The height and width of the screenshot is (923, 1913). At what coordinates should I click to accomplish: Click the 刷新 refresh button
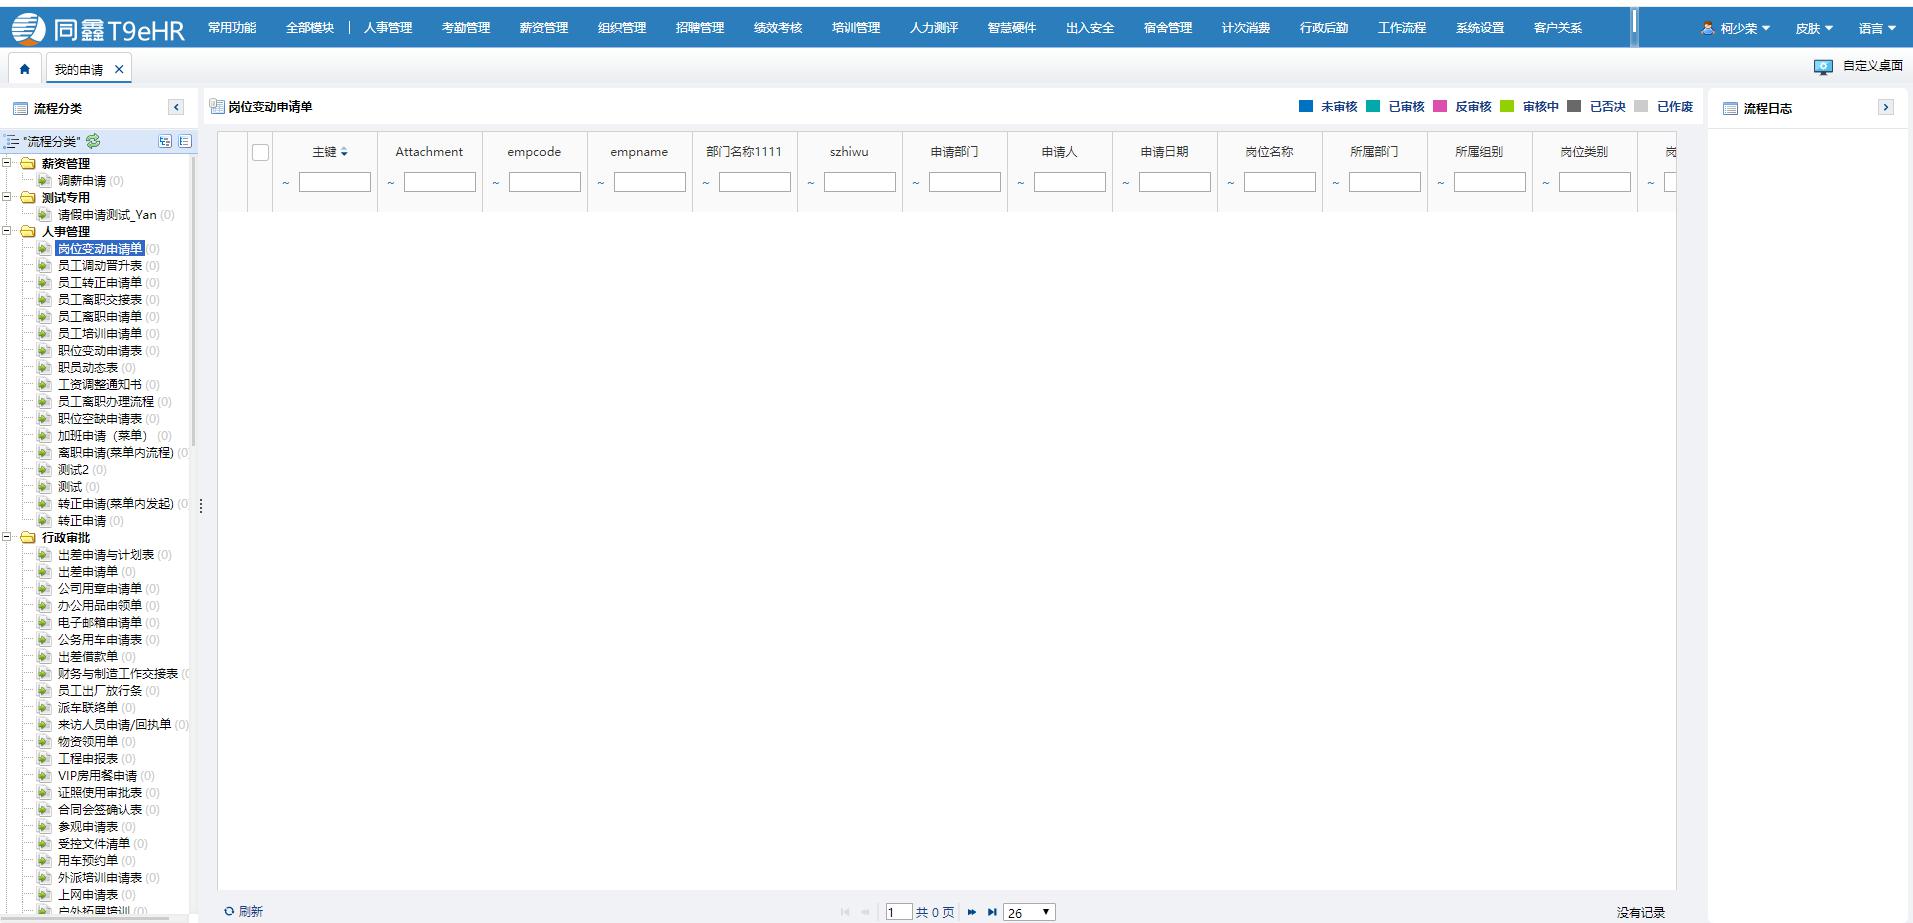243,911
